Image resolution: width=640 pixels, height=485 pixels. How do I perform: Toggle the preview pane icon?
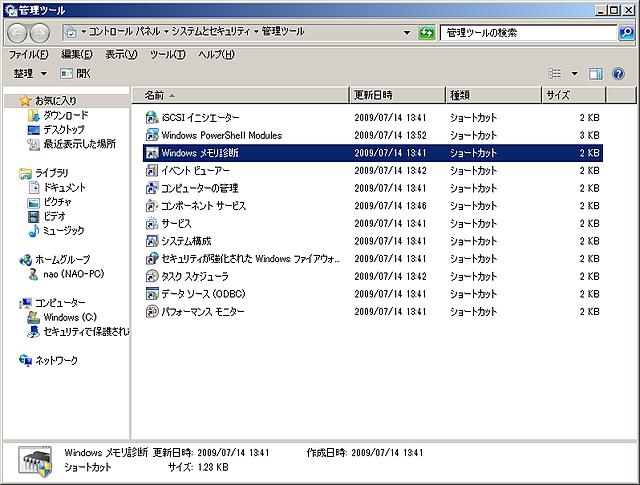click(x=595, y=73)
